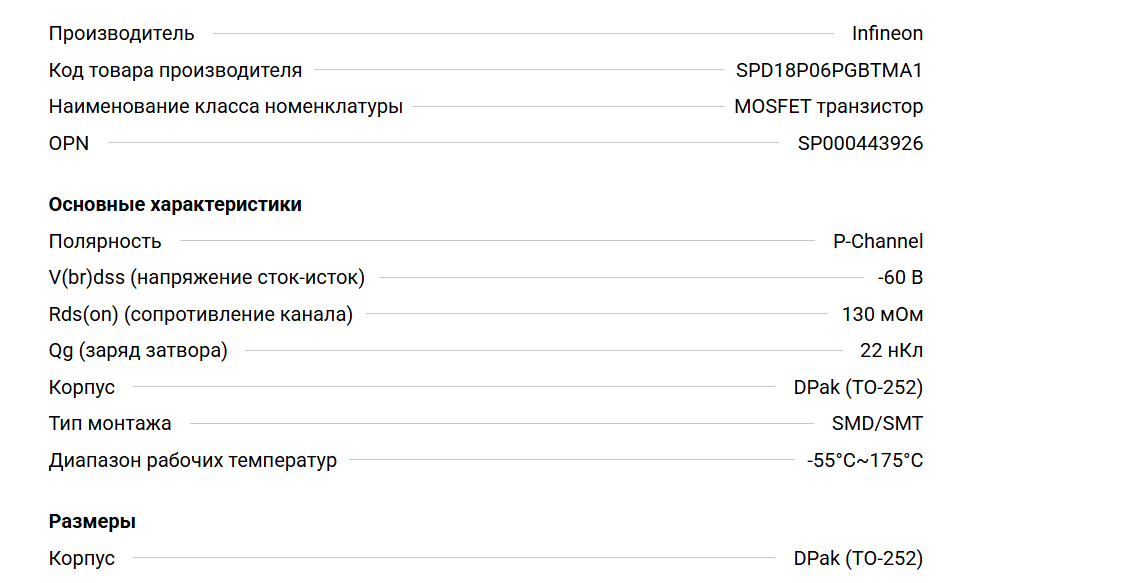The image size is (1130, 583).
Task: Click the "Код товара производителя" label
Action: pos(175,70)
